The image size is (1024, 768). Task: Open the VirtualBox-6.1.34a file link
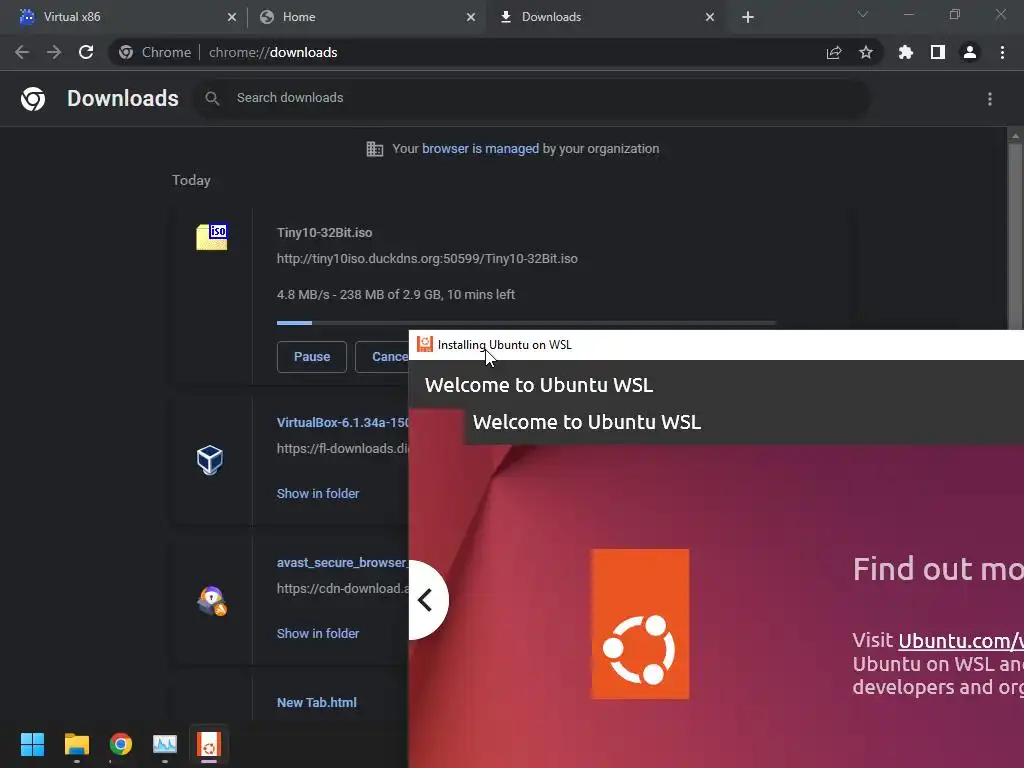pyautogui.click(x=343, y=423)
